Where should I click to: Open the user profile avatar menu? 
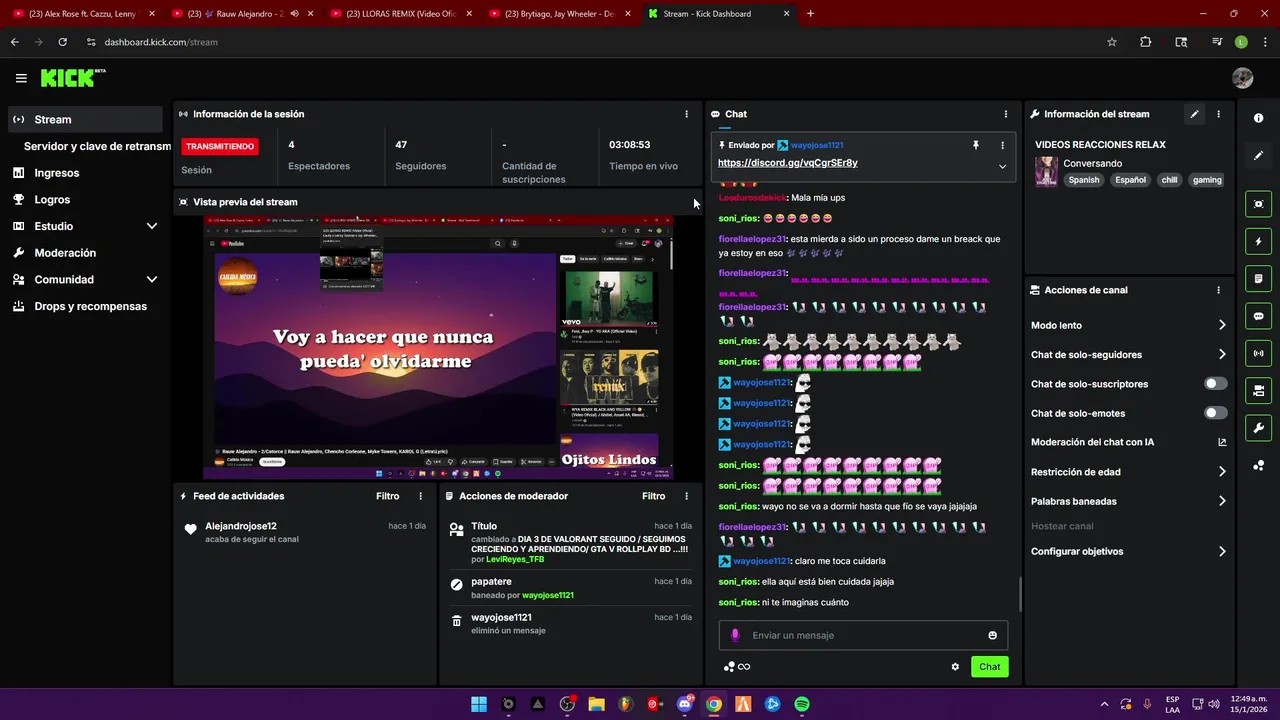(1243, 78)
